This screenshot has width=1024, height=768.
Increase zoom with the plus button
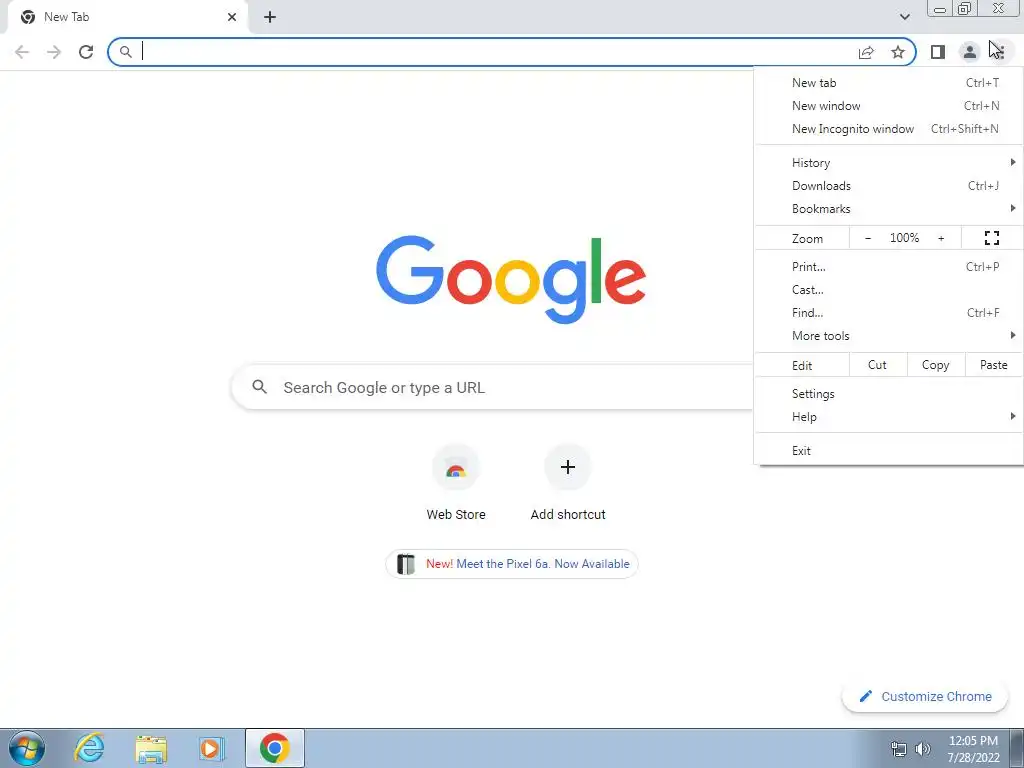[941, 238]
